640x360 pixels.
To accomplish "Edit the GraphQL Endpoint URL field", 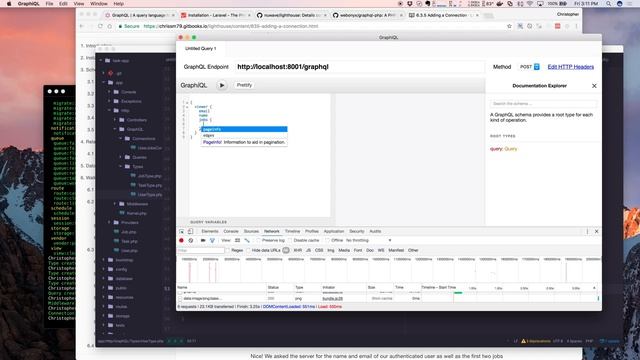I will 359,67.
